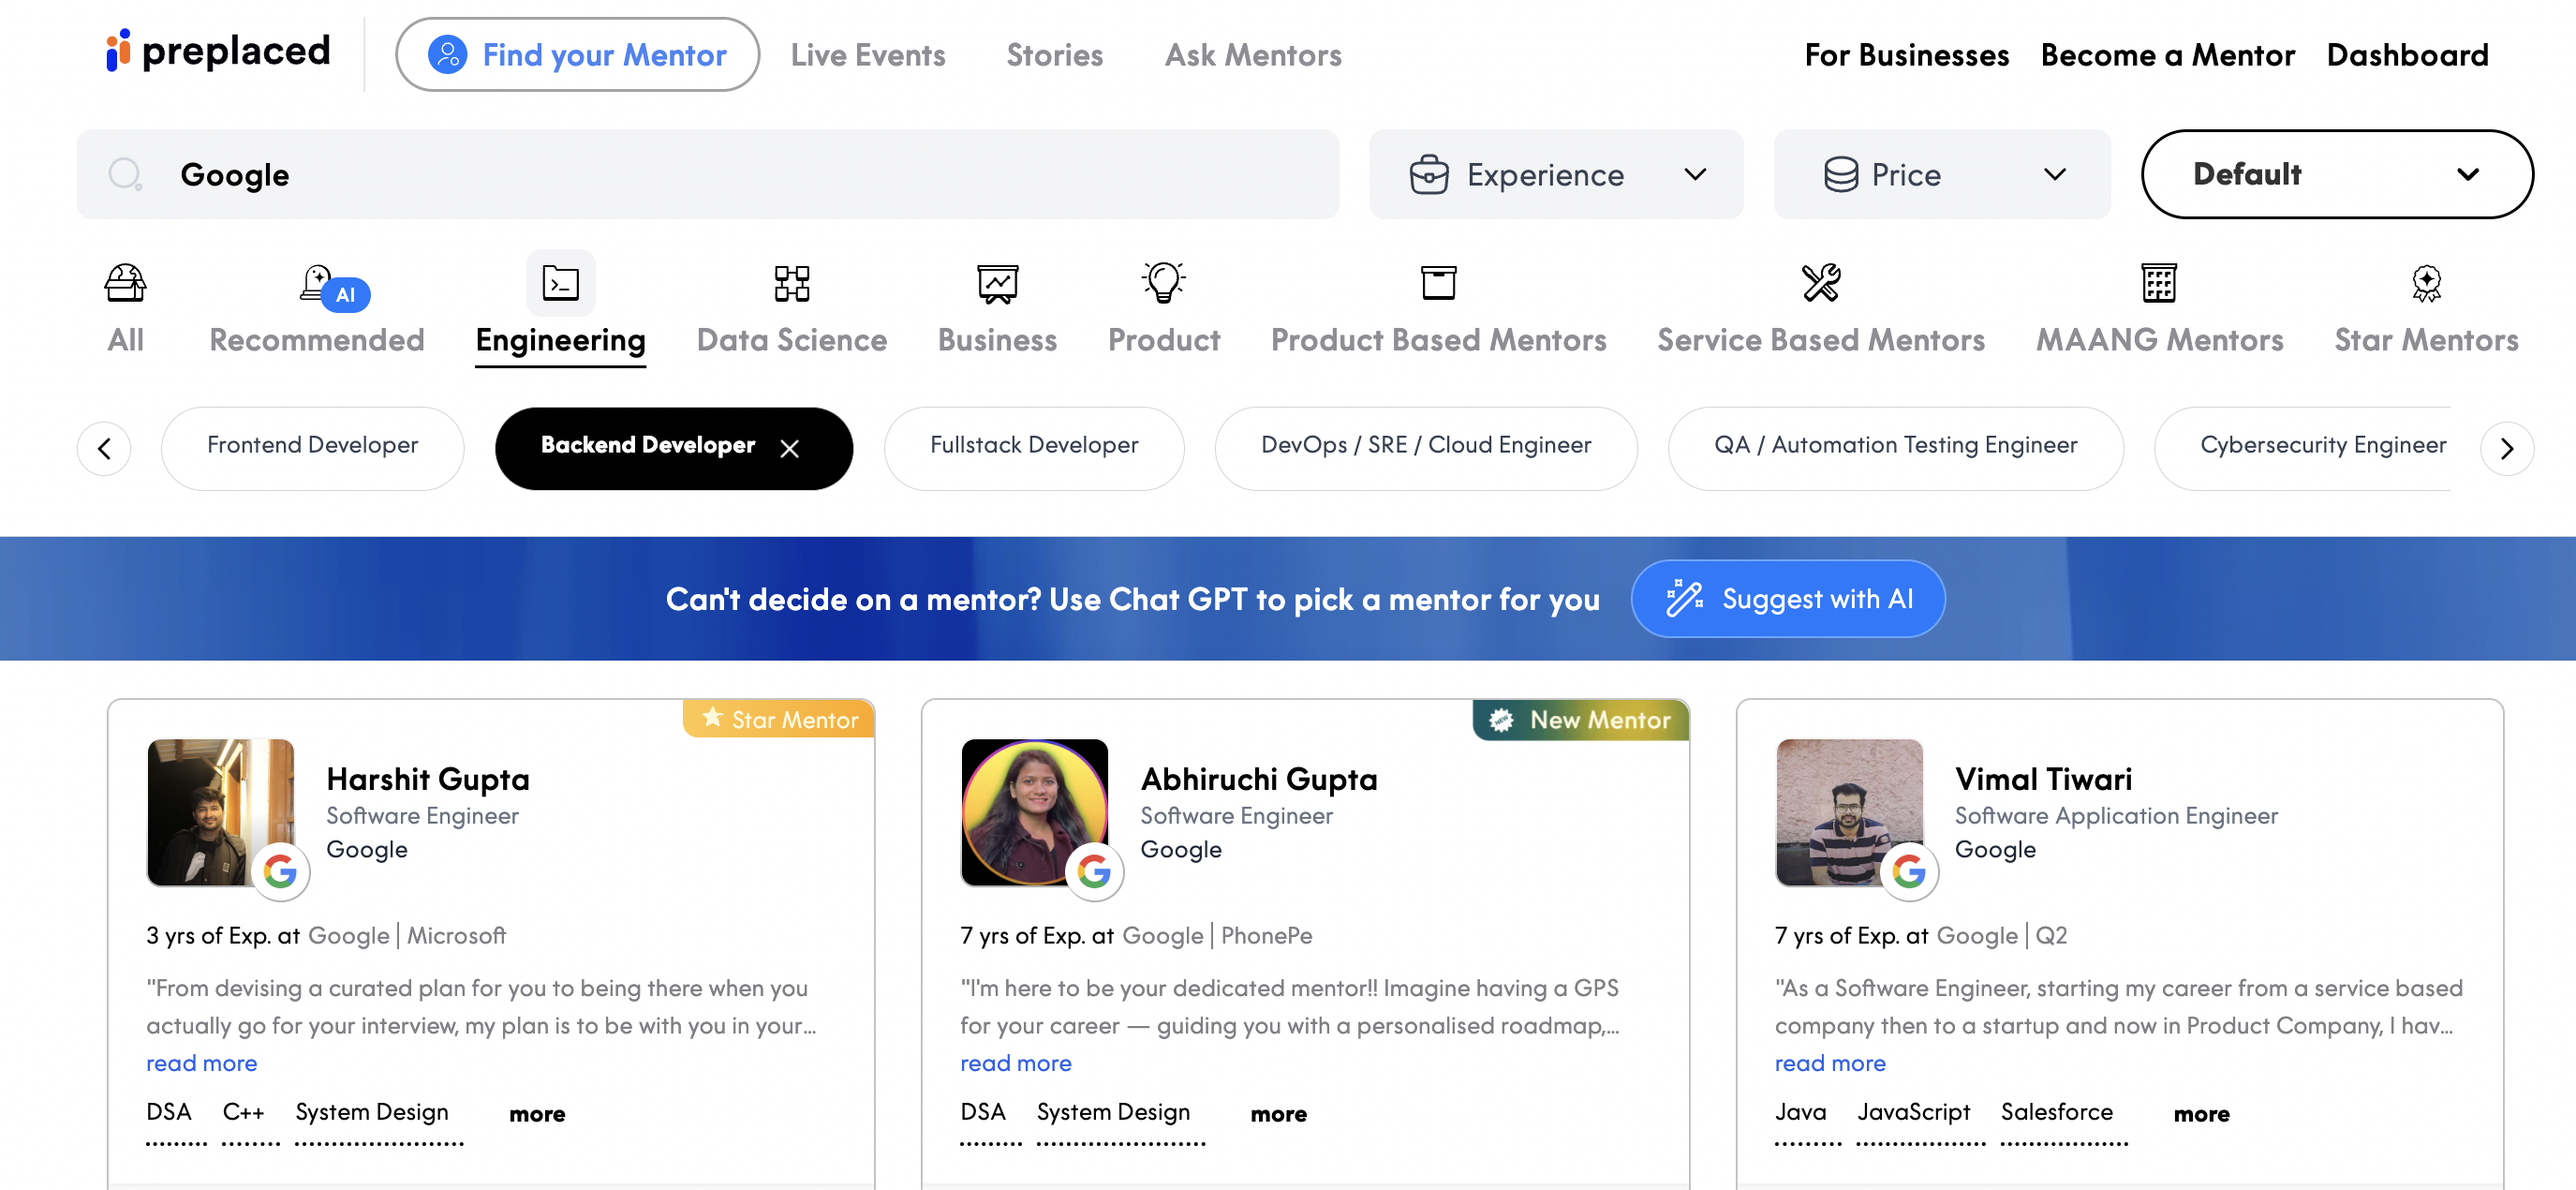Expand more skills on Abhiruchi Gupta's card

pyautogui.click(x=1278, y=1114)
